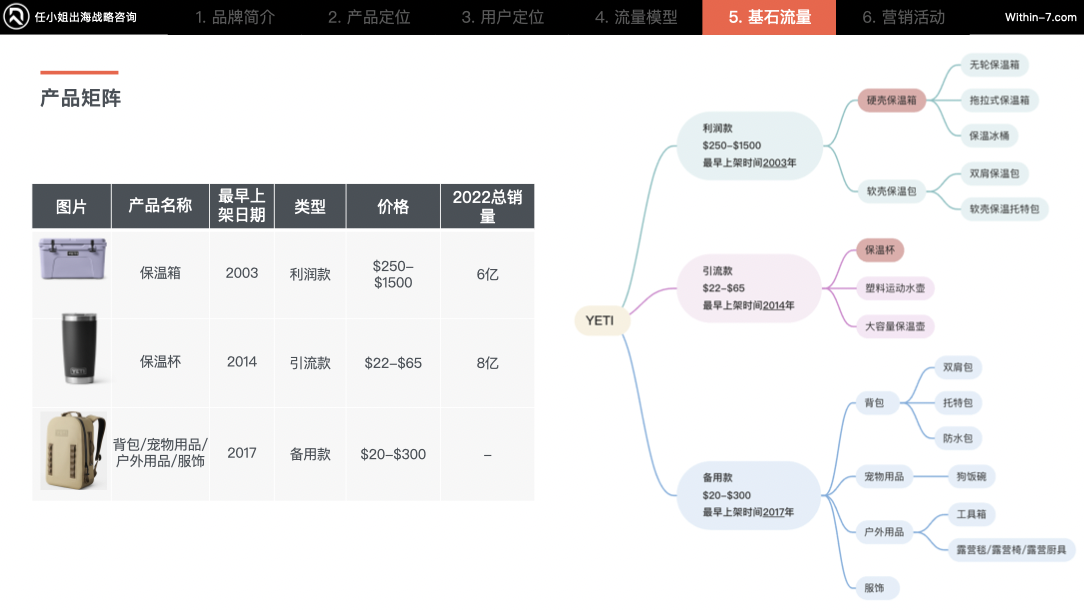Viewport: 1084px width, 610px height.
Task: Select the YETI root node
Action: click(601, 320)
